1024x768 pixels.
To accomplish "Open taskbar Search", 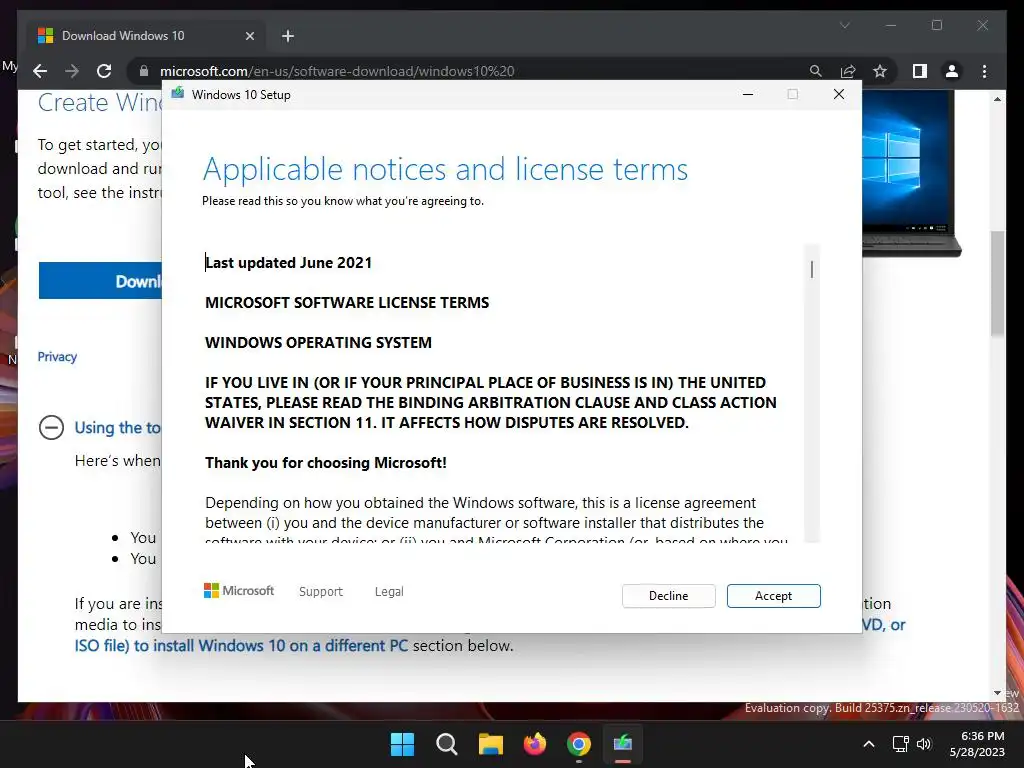I will (447, 744).
